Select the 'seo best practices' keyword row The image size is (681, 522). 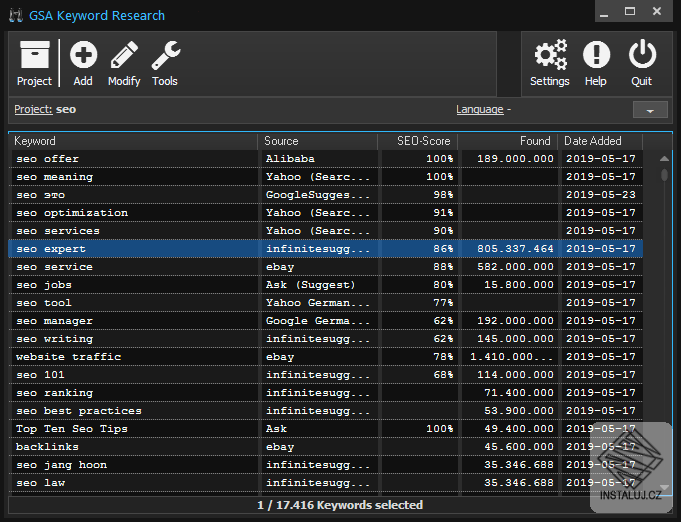(x=326, y=411)
